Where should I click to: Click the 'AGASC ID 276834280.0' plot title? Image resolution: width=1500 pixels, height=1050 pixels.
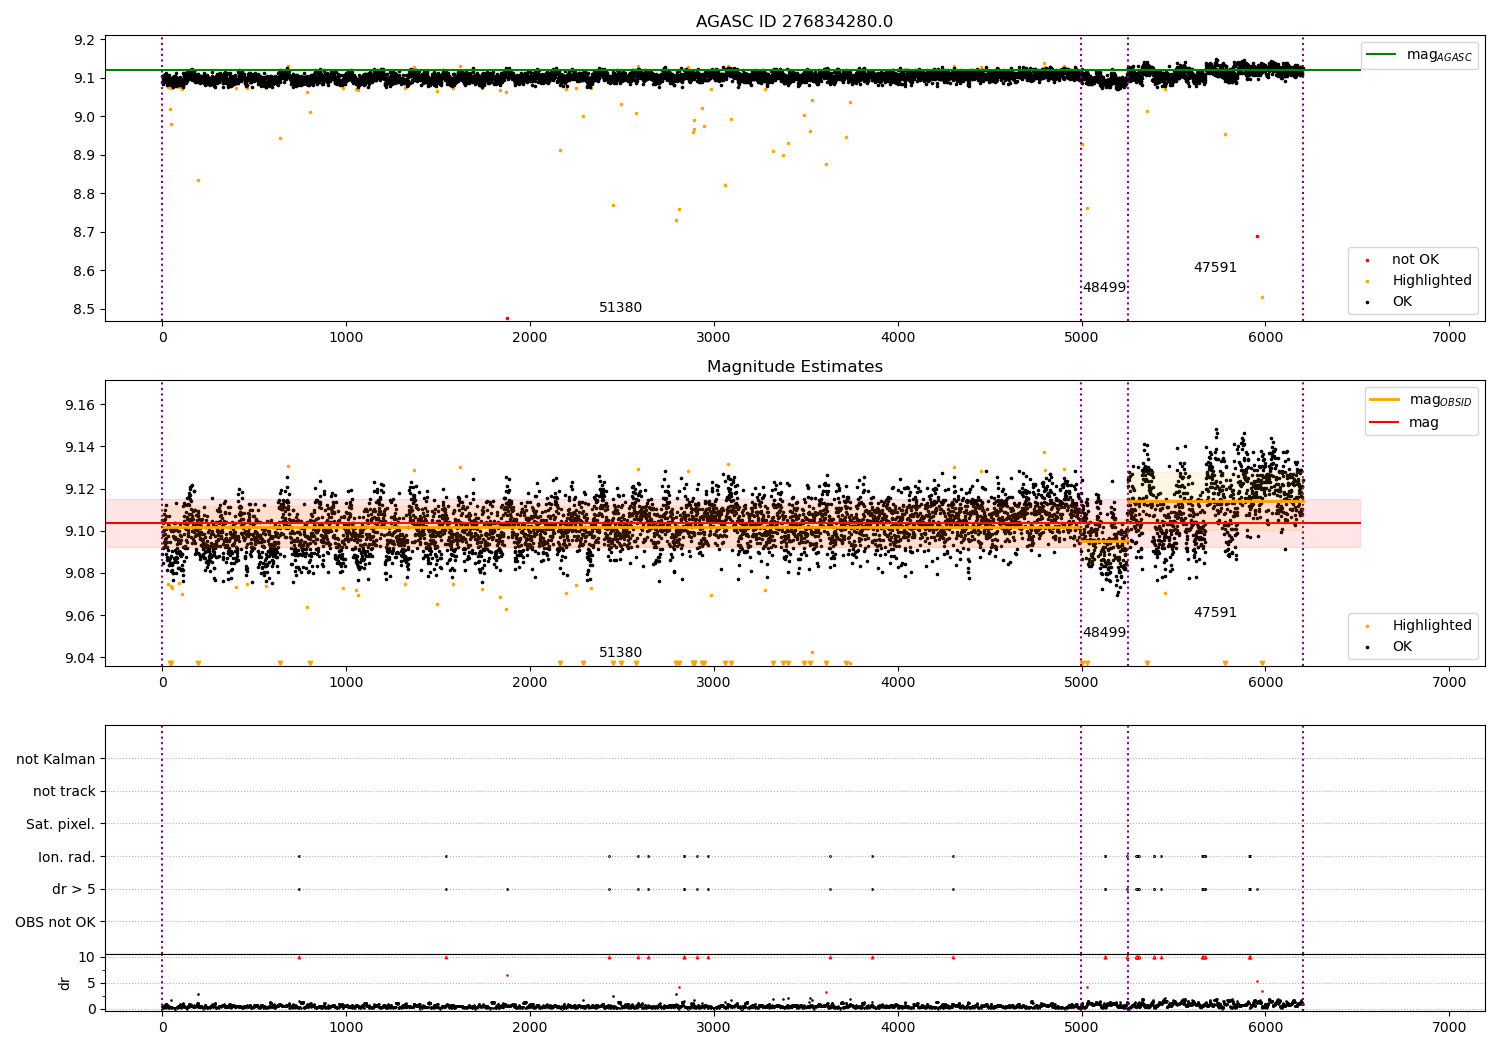click(x=794, y=22)
